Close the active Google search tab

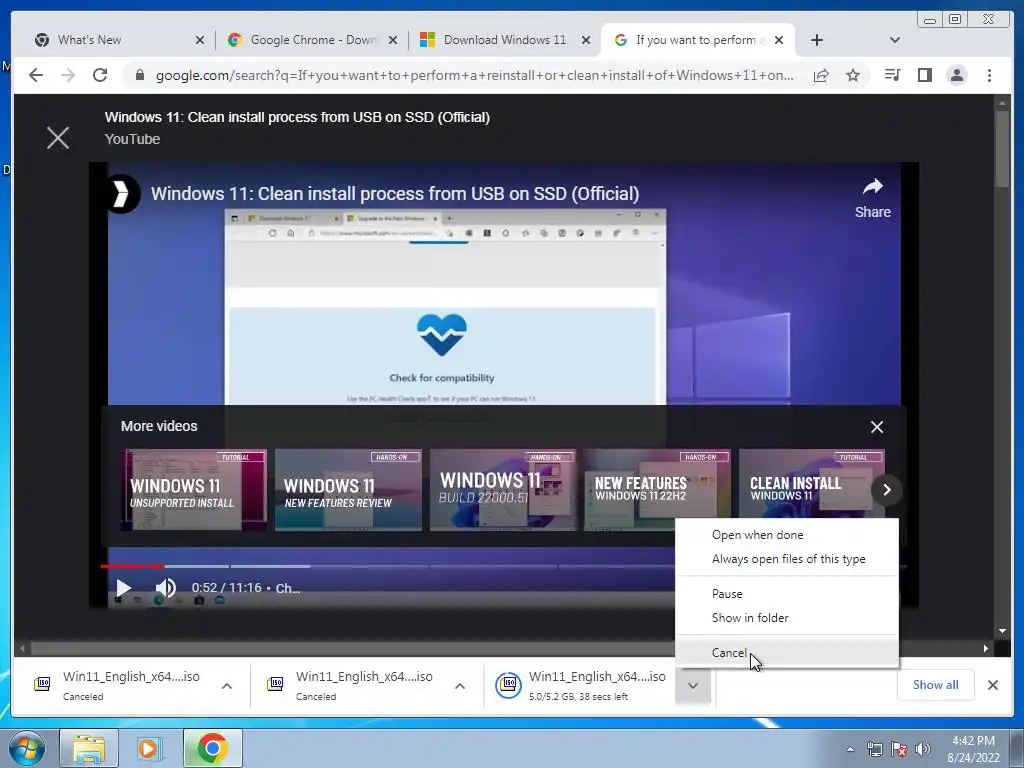(x=778, y=40)
